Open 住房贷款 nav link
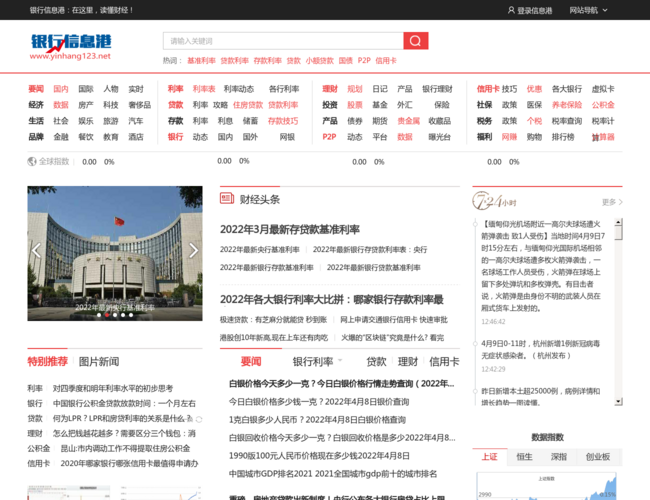The height and width of the screenshot is (500, 650). [248, 105]
